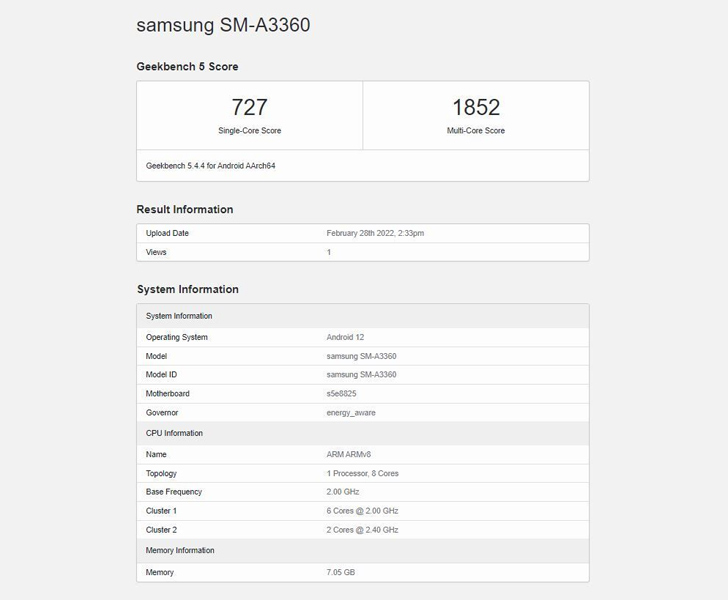Viewport: 728px width, 600px height.
Task: Click the 'Model ID' row label
Action: click(161, 374)
